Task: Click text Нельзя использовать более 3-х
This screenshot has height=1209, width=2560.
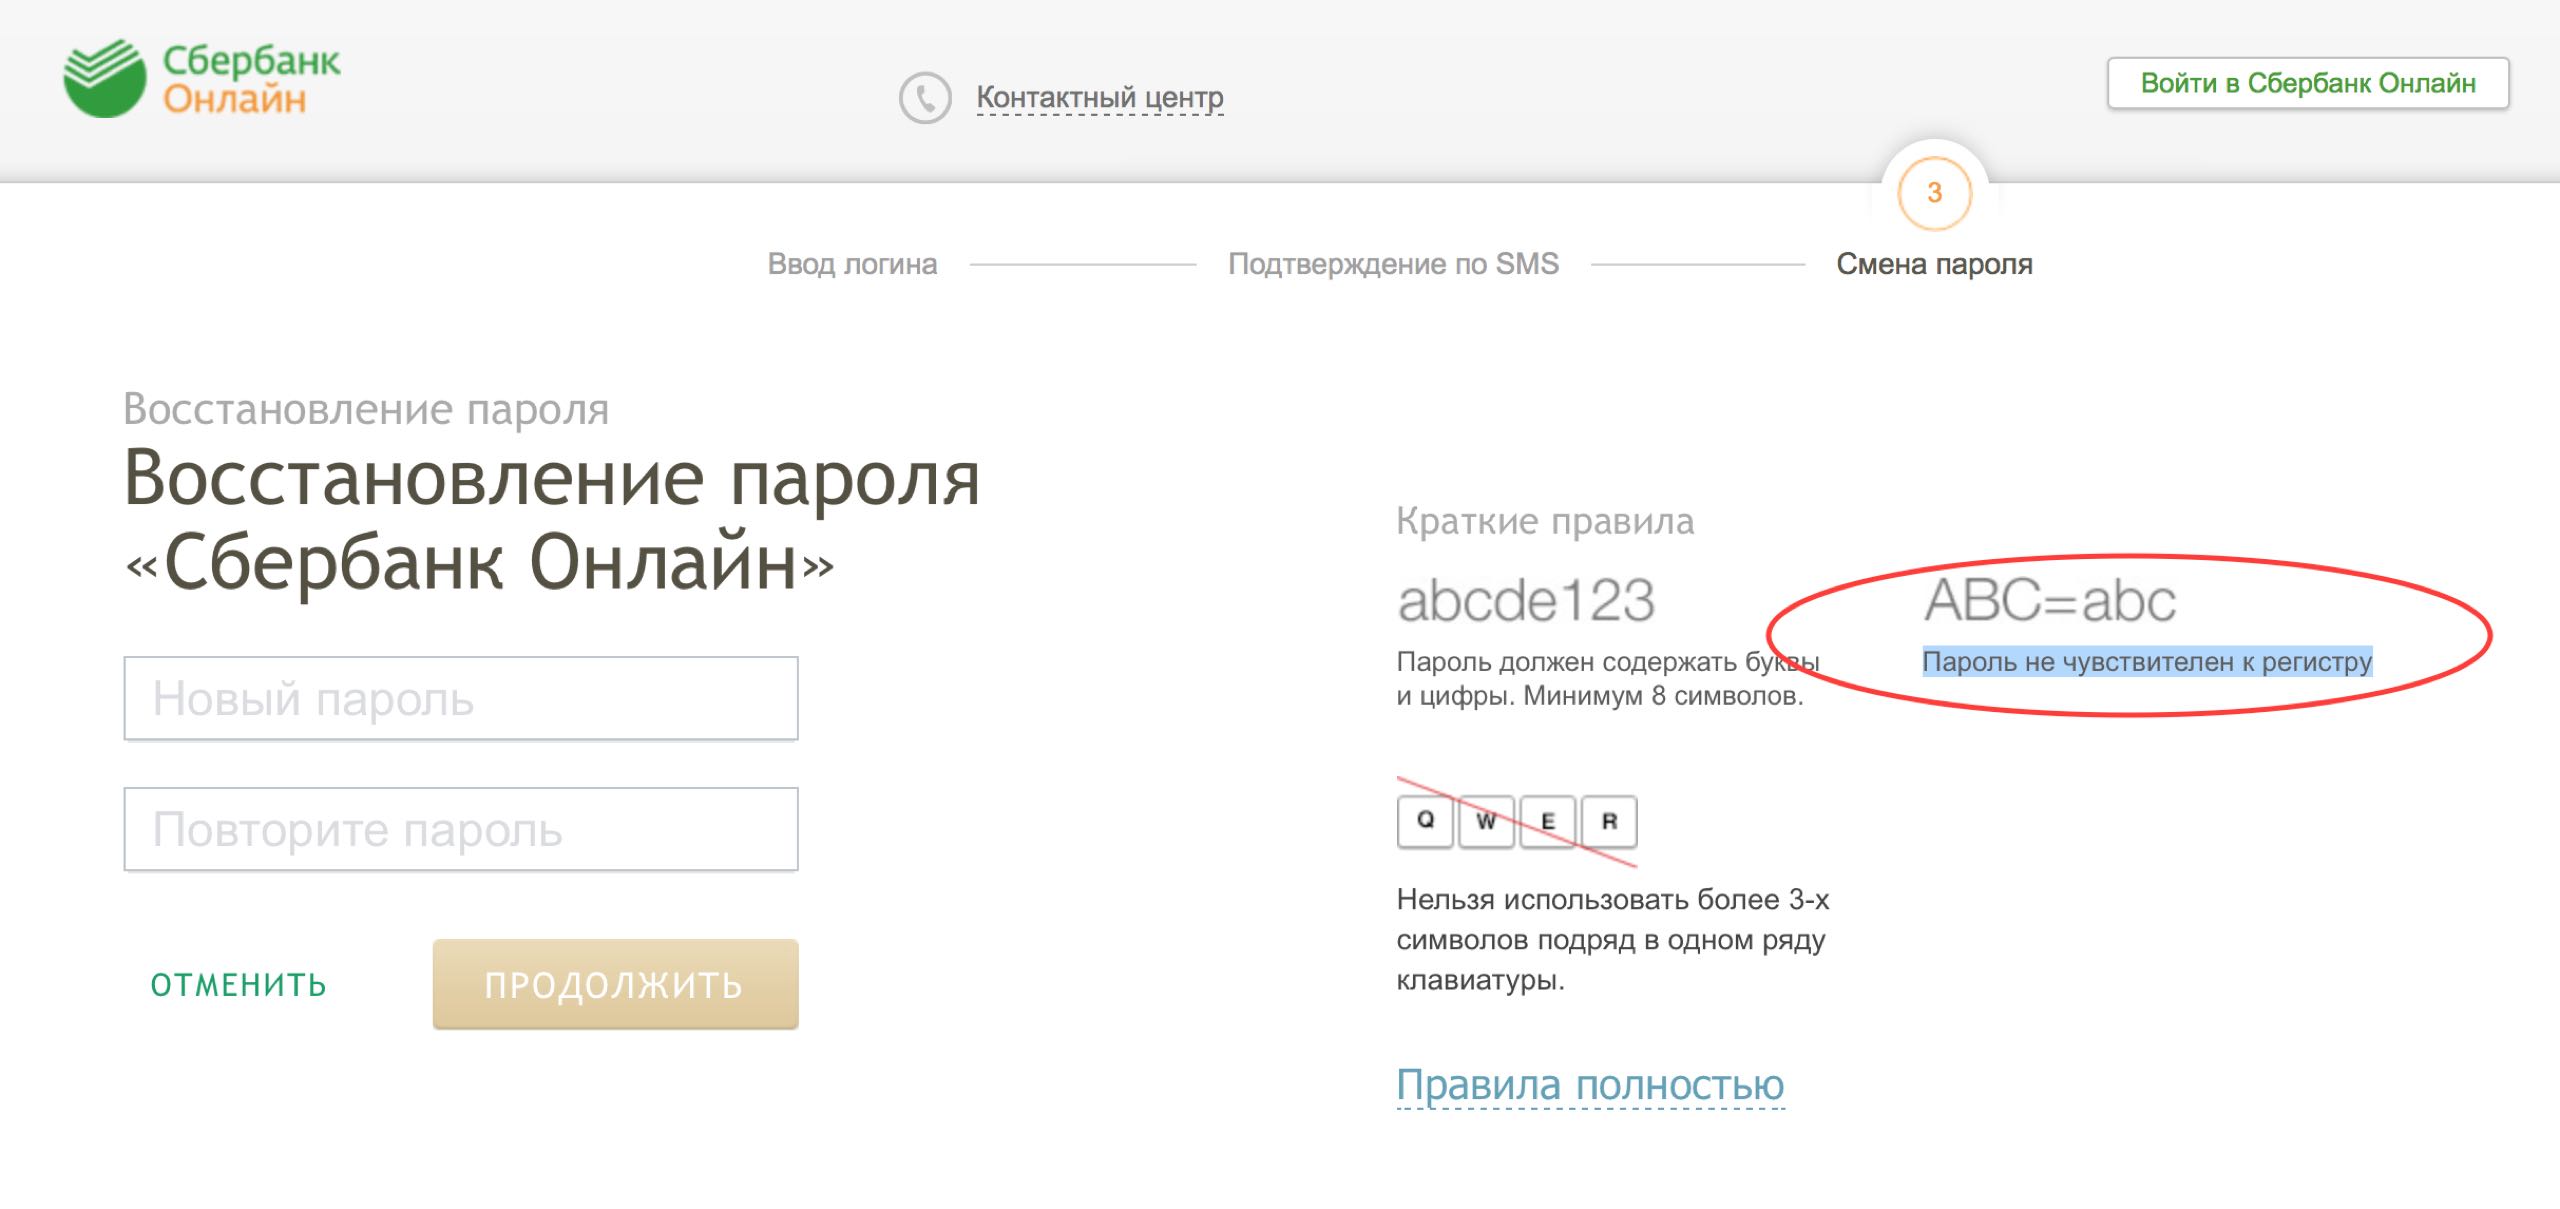Action: (x=1613, y=900)
